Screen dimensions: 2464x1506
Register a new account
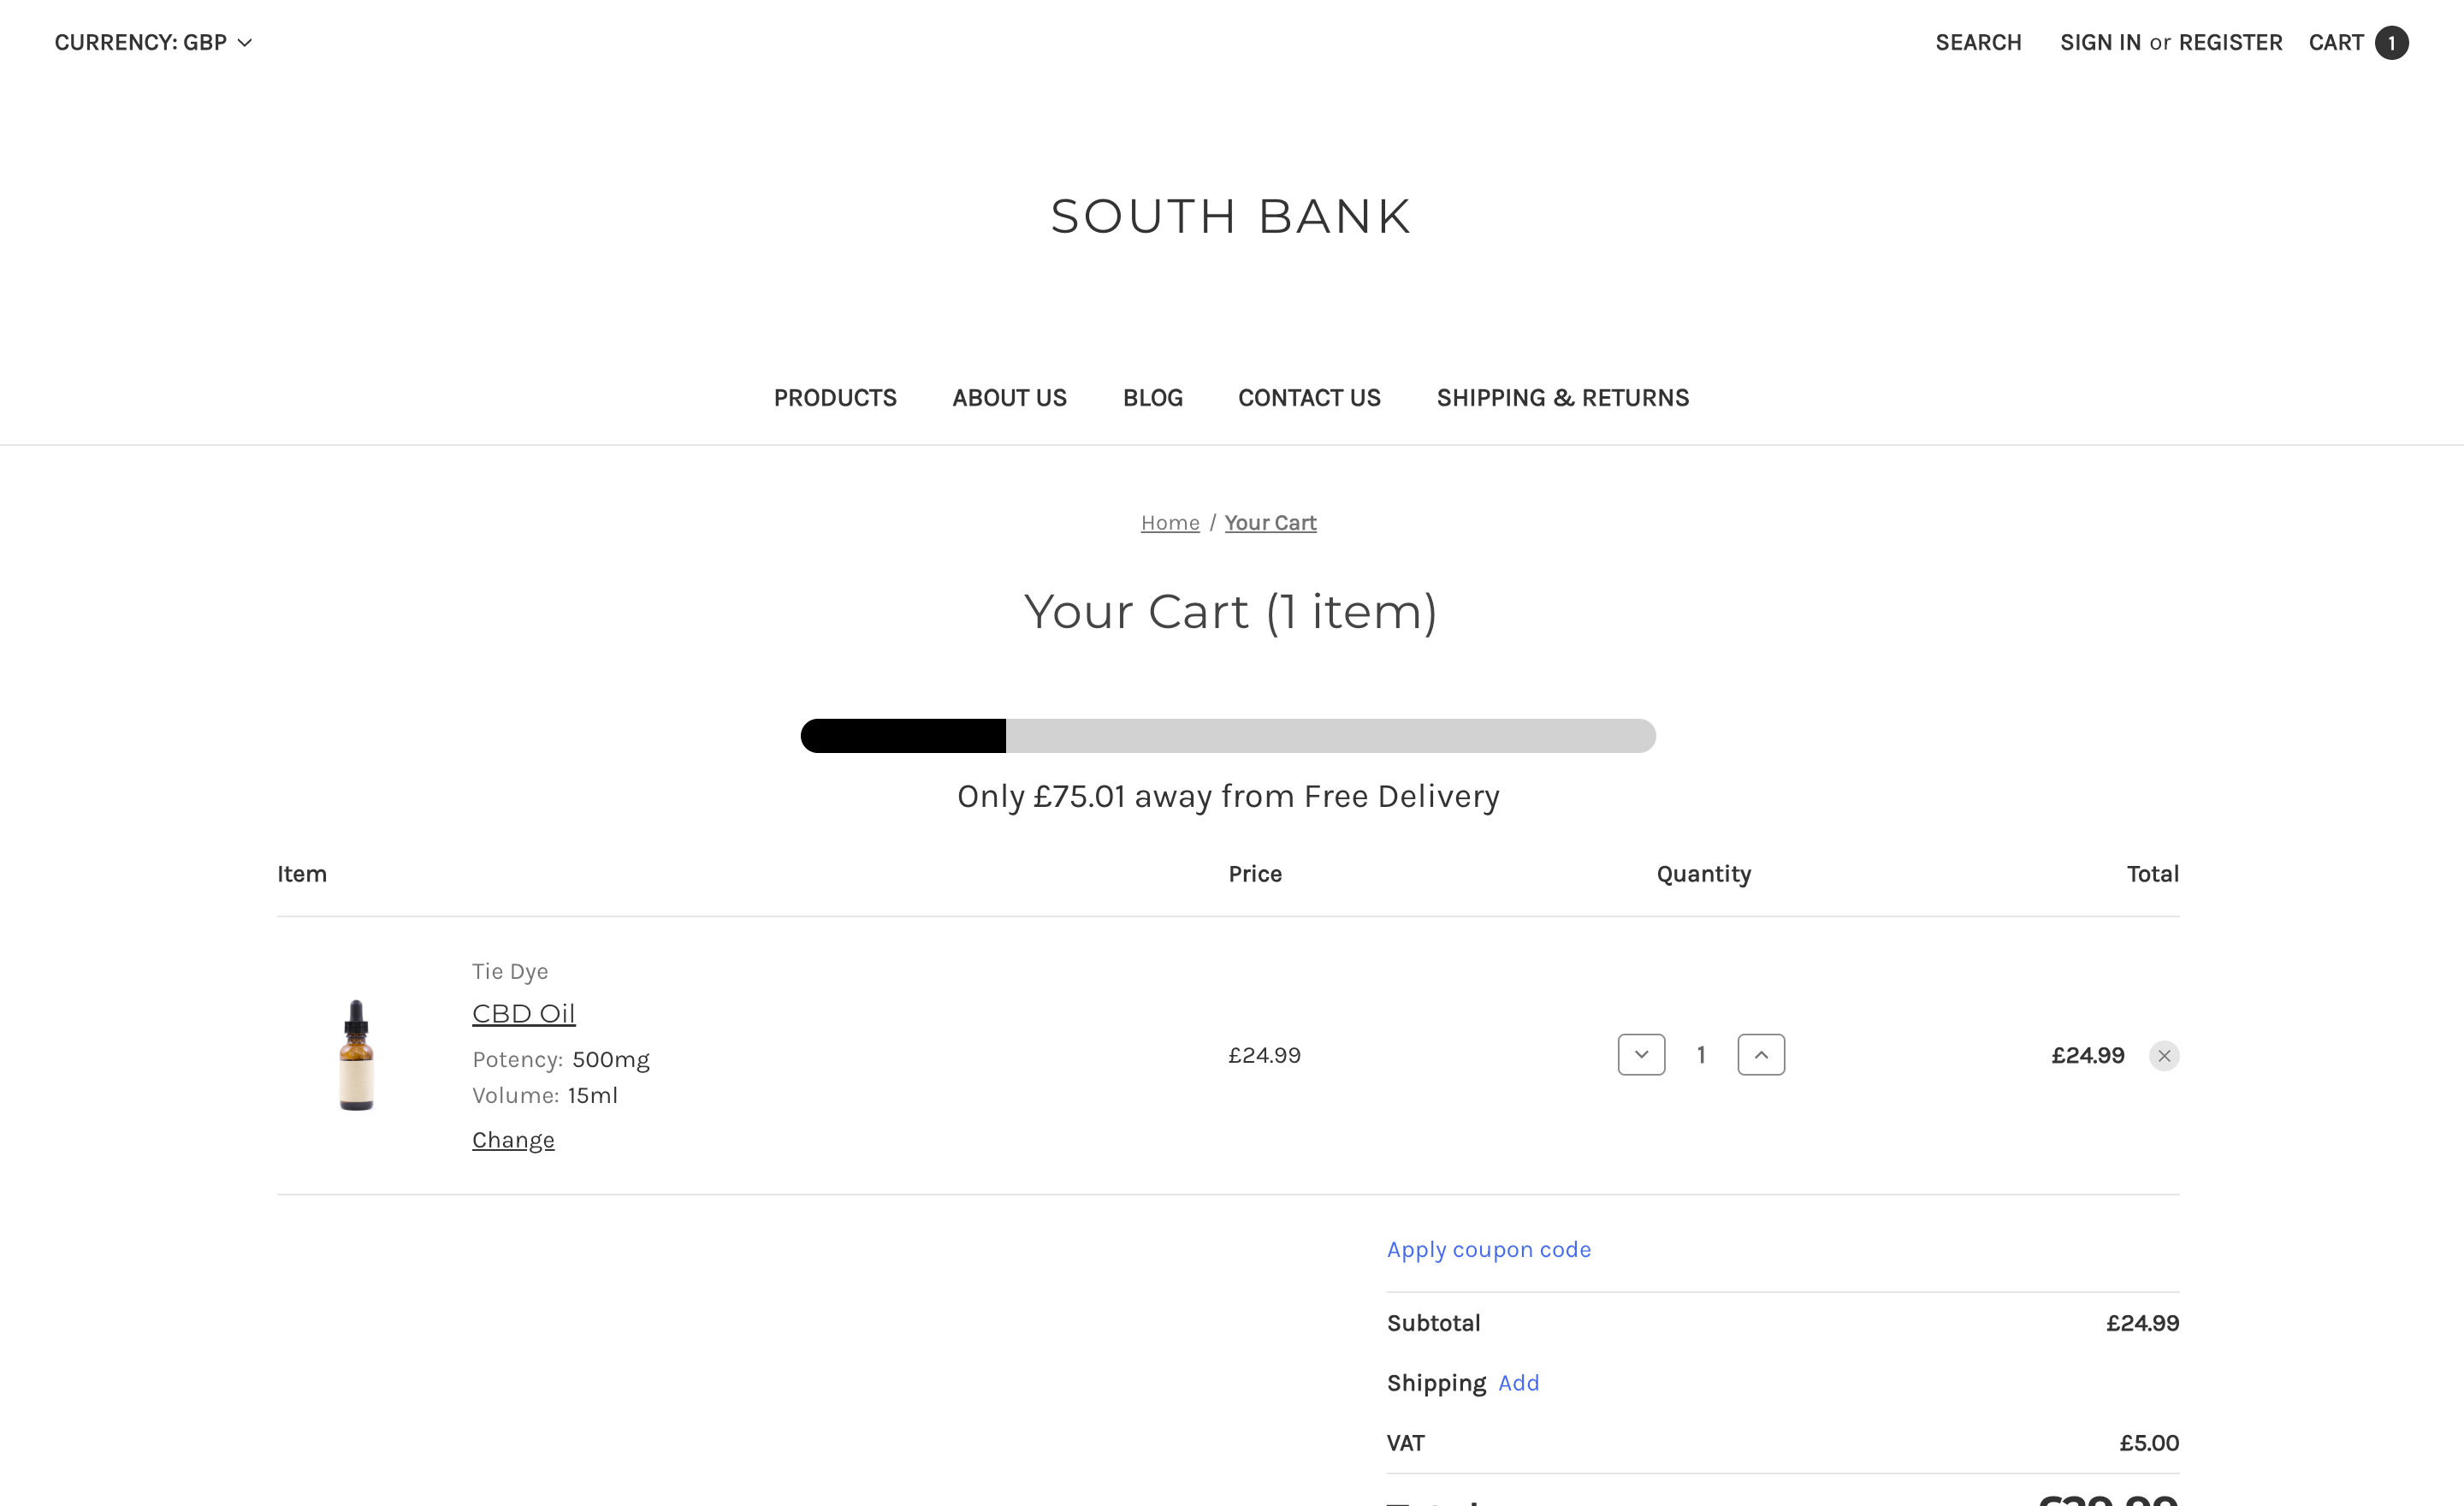tap(2231, 42)
